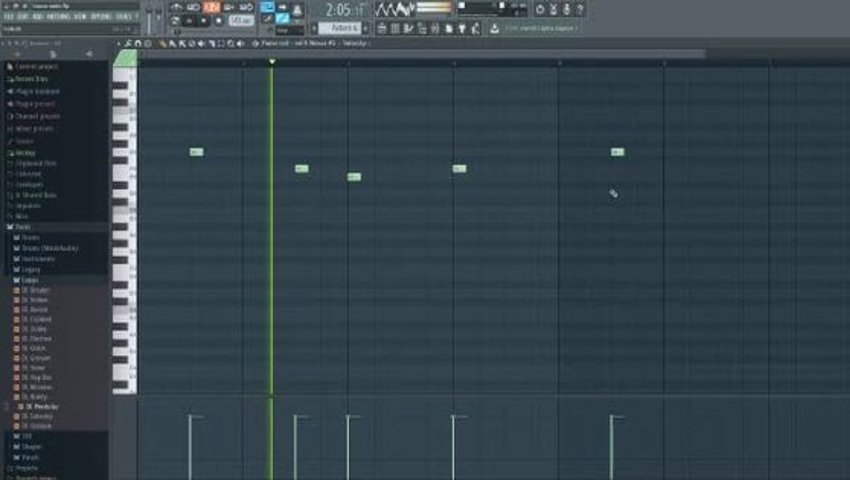
Task: Click the download icon beside news panel
Action: click(x=494, y=28)
